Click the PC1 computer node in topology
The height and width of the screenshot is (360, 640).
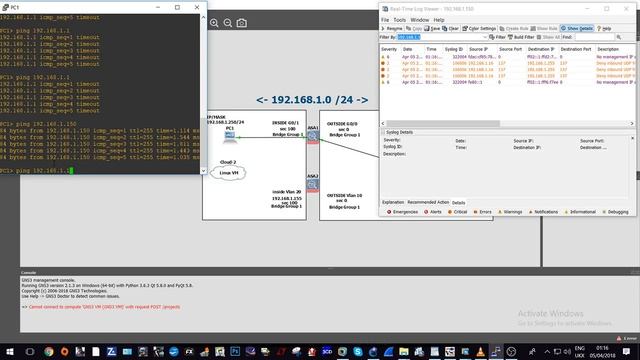(230, 137)
